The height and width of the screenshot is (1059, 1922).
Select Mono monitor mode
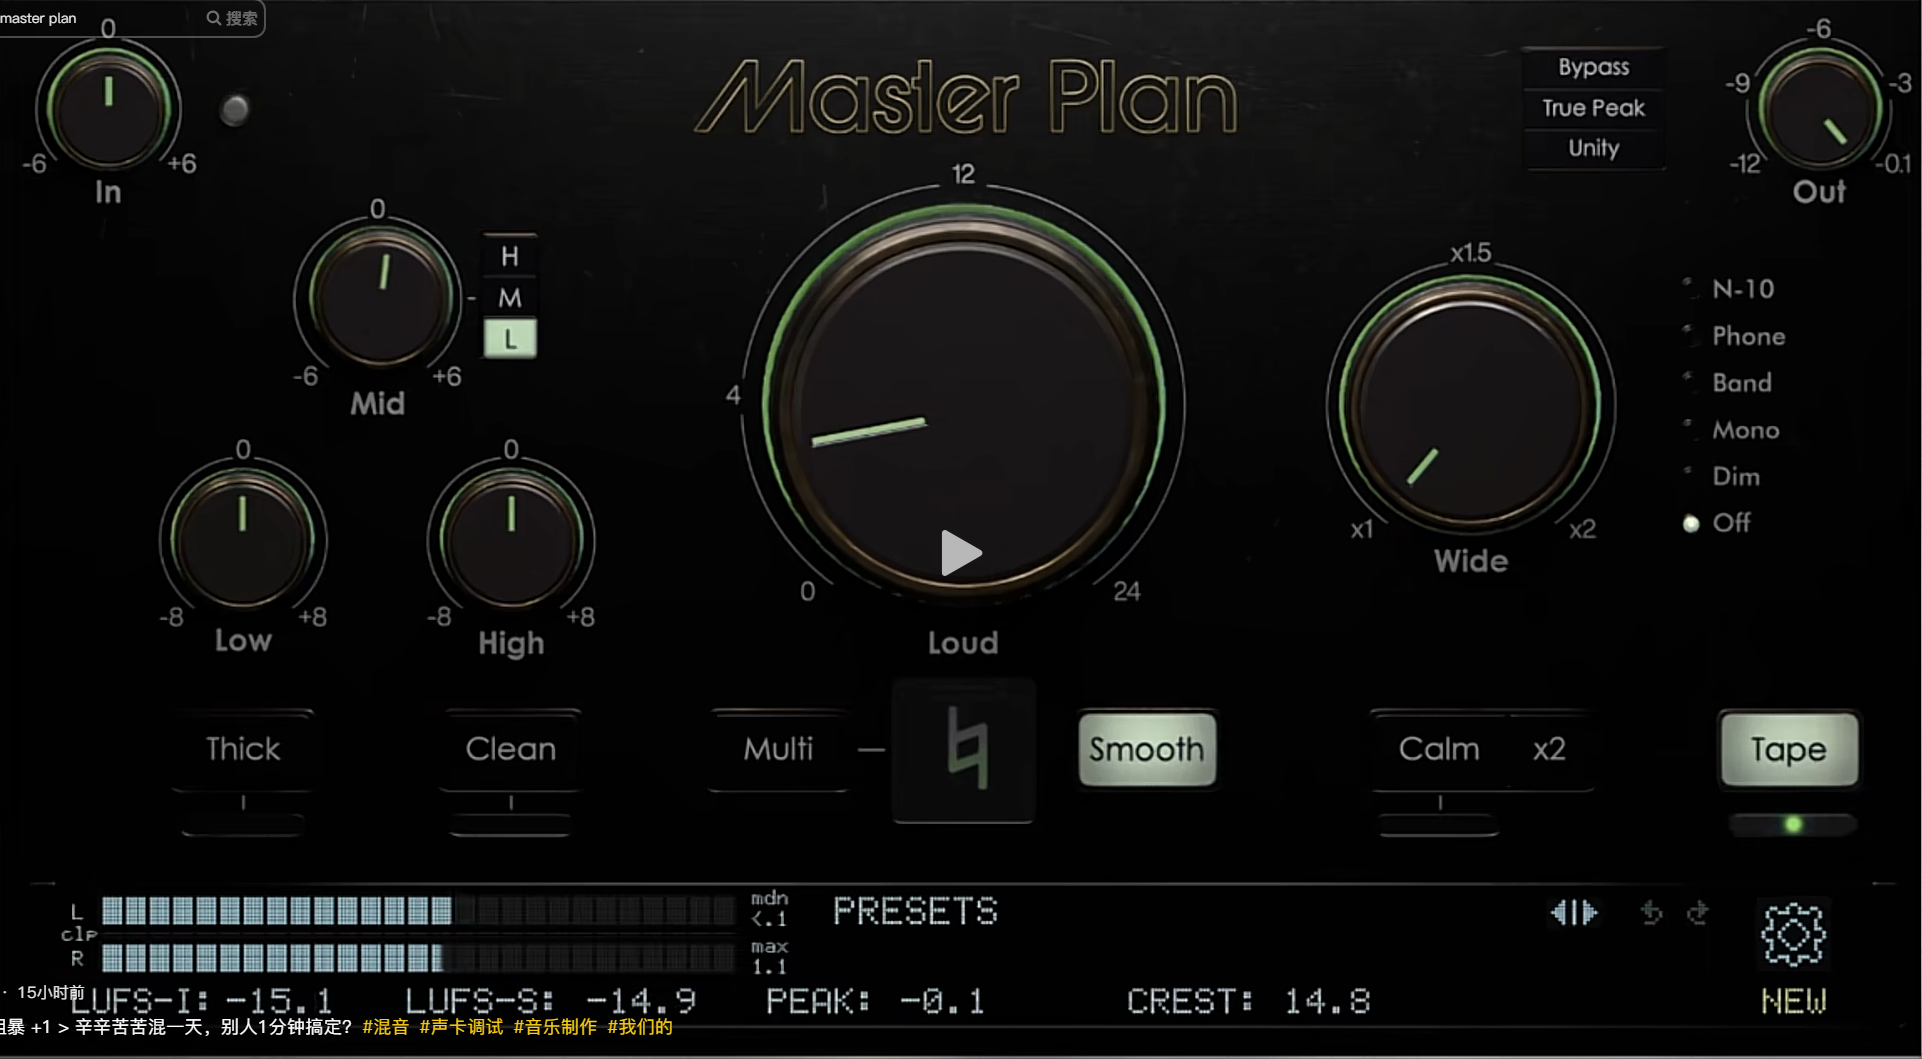[x=1734, y=430]
